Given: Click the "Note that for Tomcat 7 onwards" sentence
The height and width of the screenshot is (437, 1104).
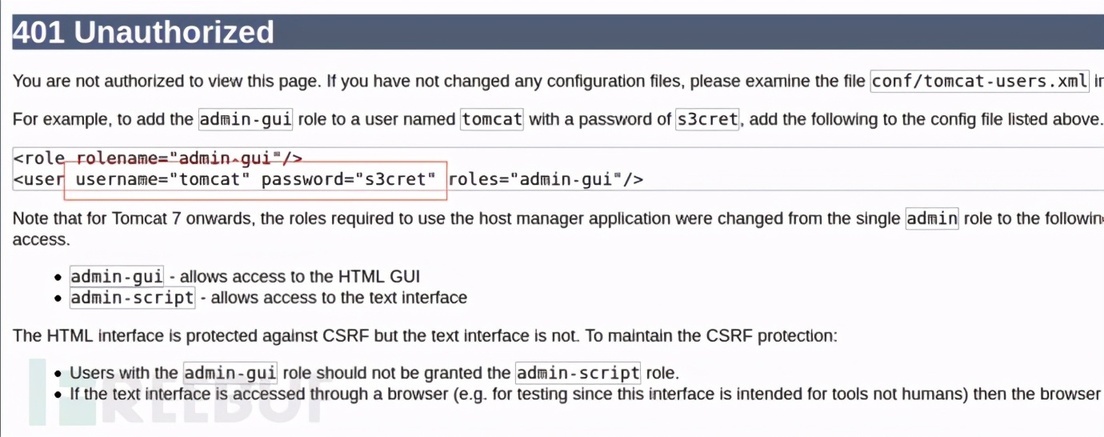Looking at the screenshot, I should coord(558,228).
